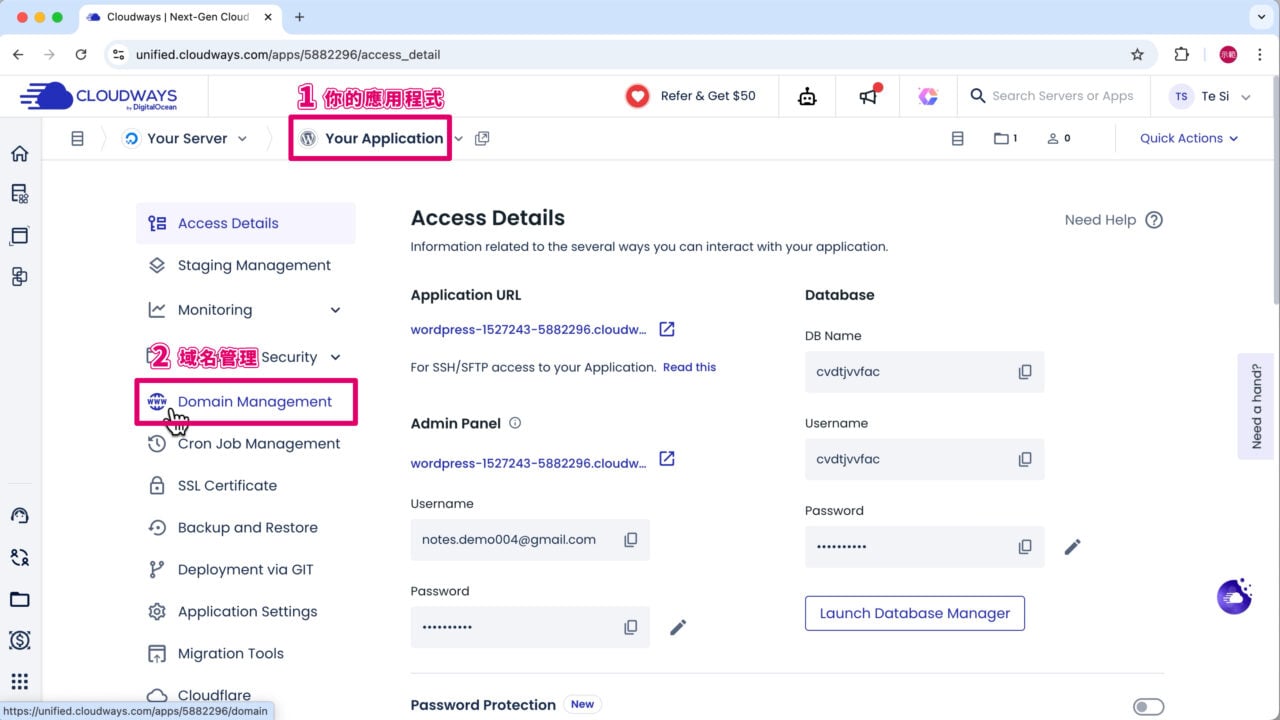1280x720 pixels.
Task: Copy the DB Name using its copy icon
Action: tap(1024, 371)
